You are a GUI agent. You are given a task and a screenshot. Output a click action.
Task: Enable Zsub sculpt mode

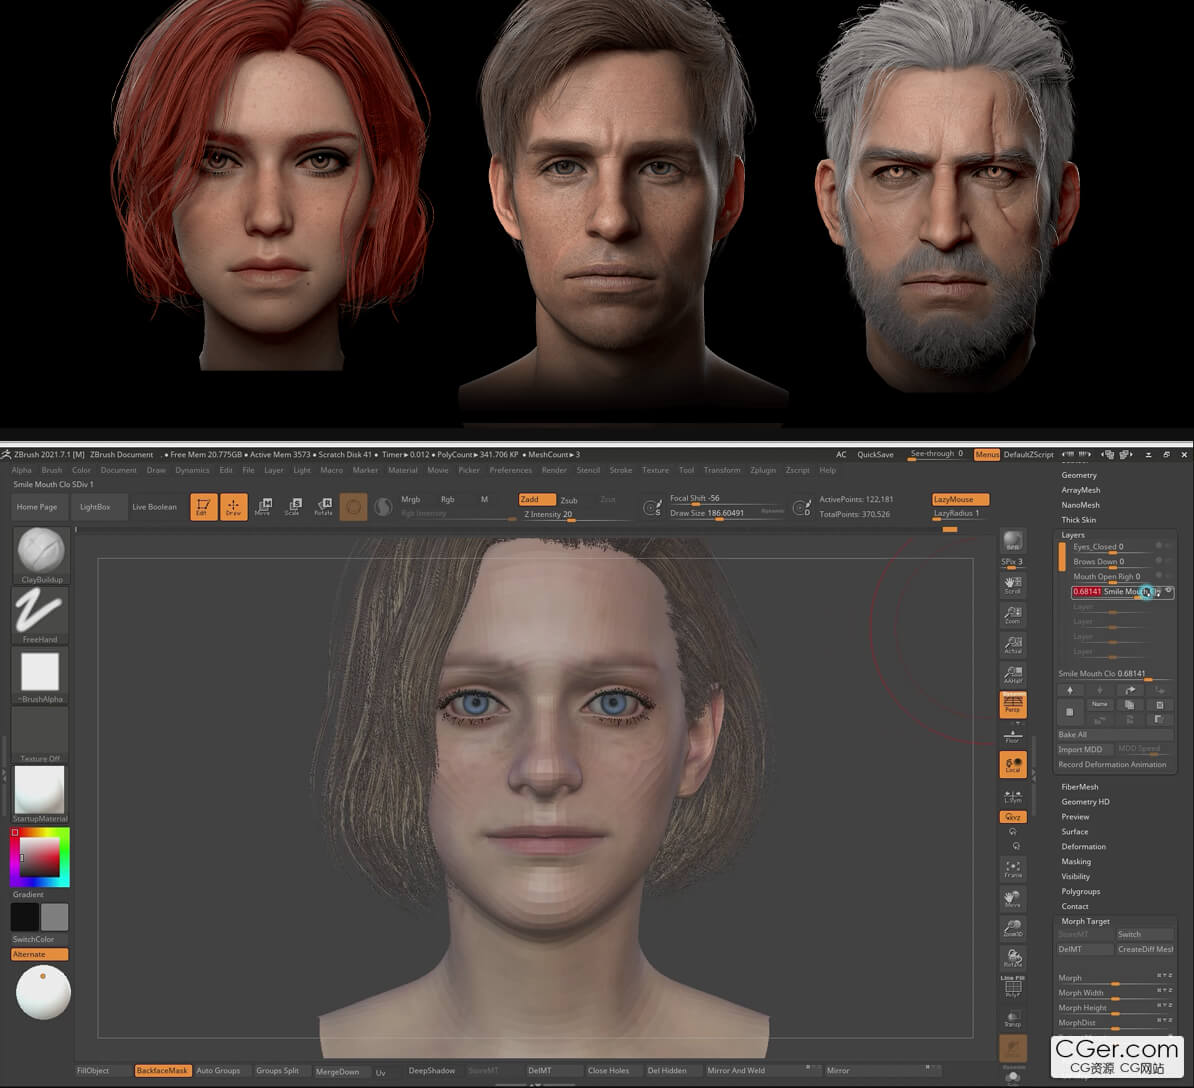[x=569, y=500]
